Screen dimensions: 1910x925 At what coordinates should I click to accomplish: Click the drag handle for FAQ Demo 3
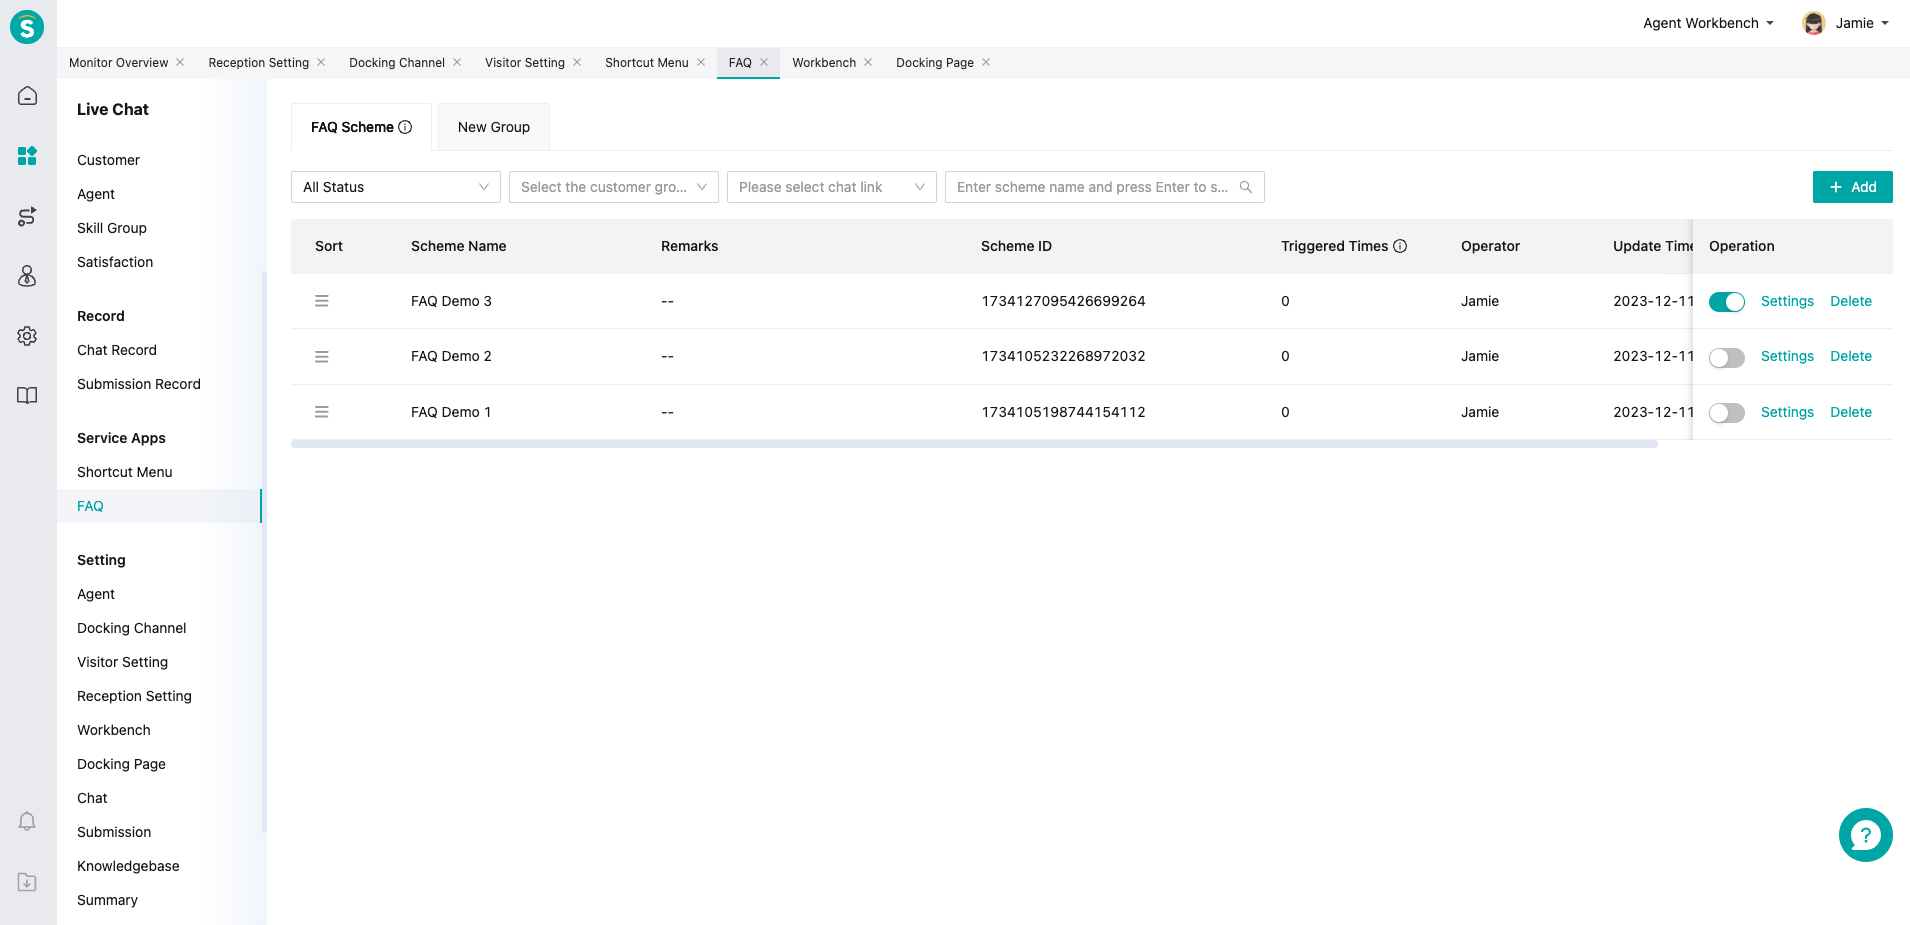[x=322, y=301]
